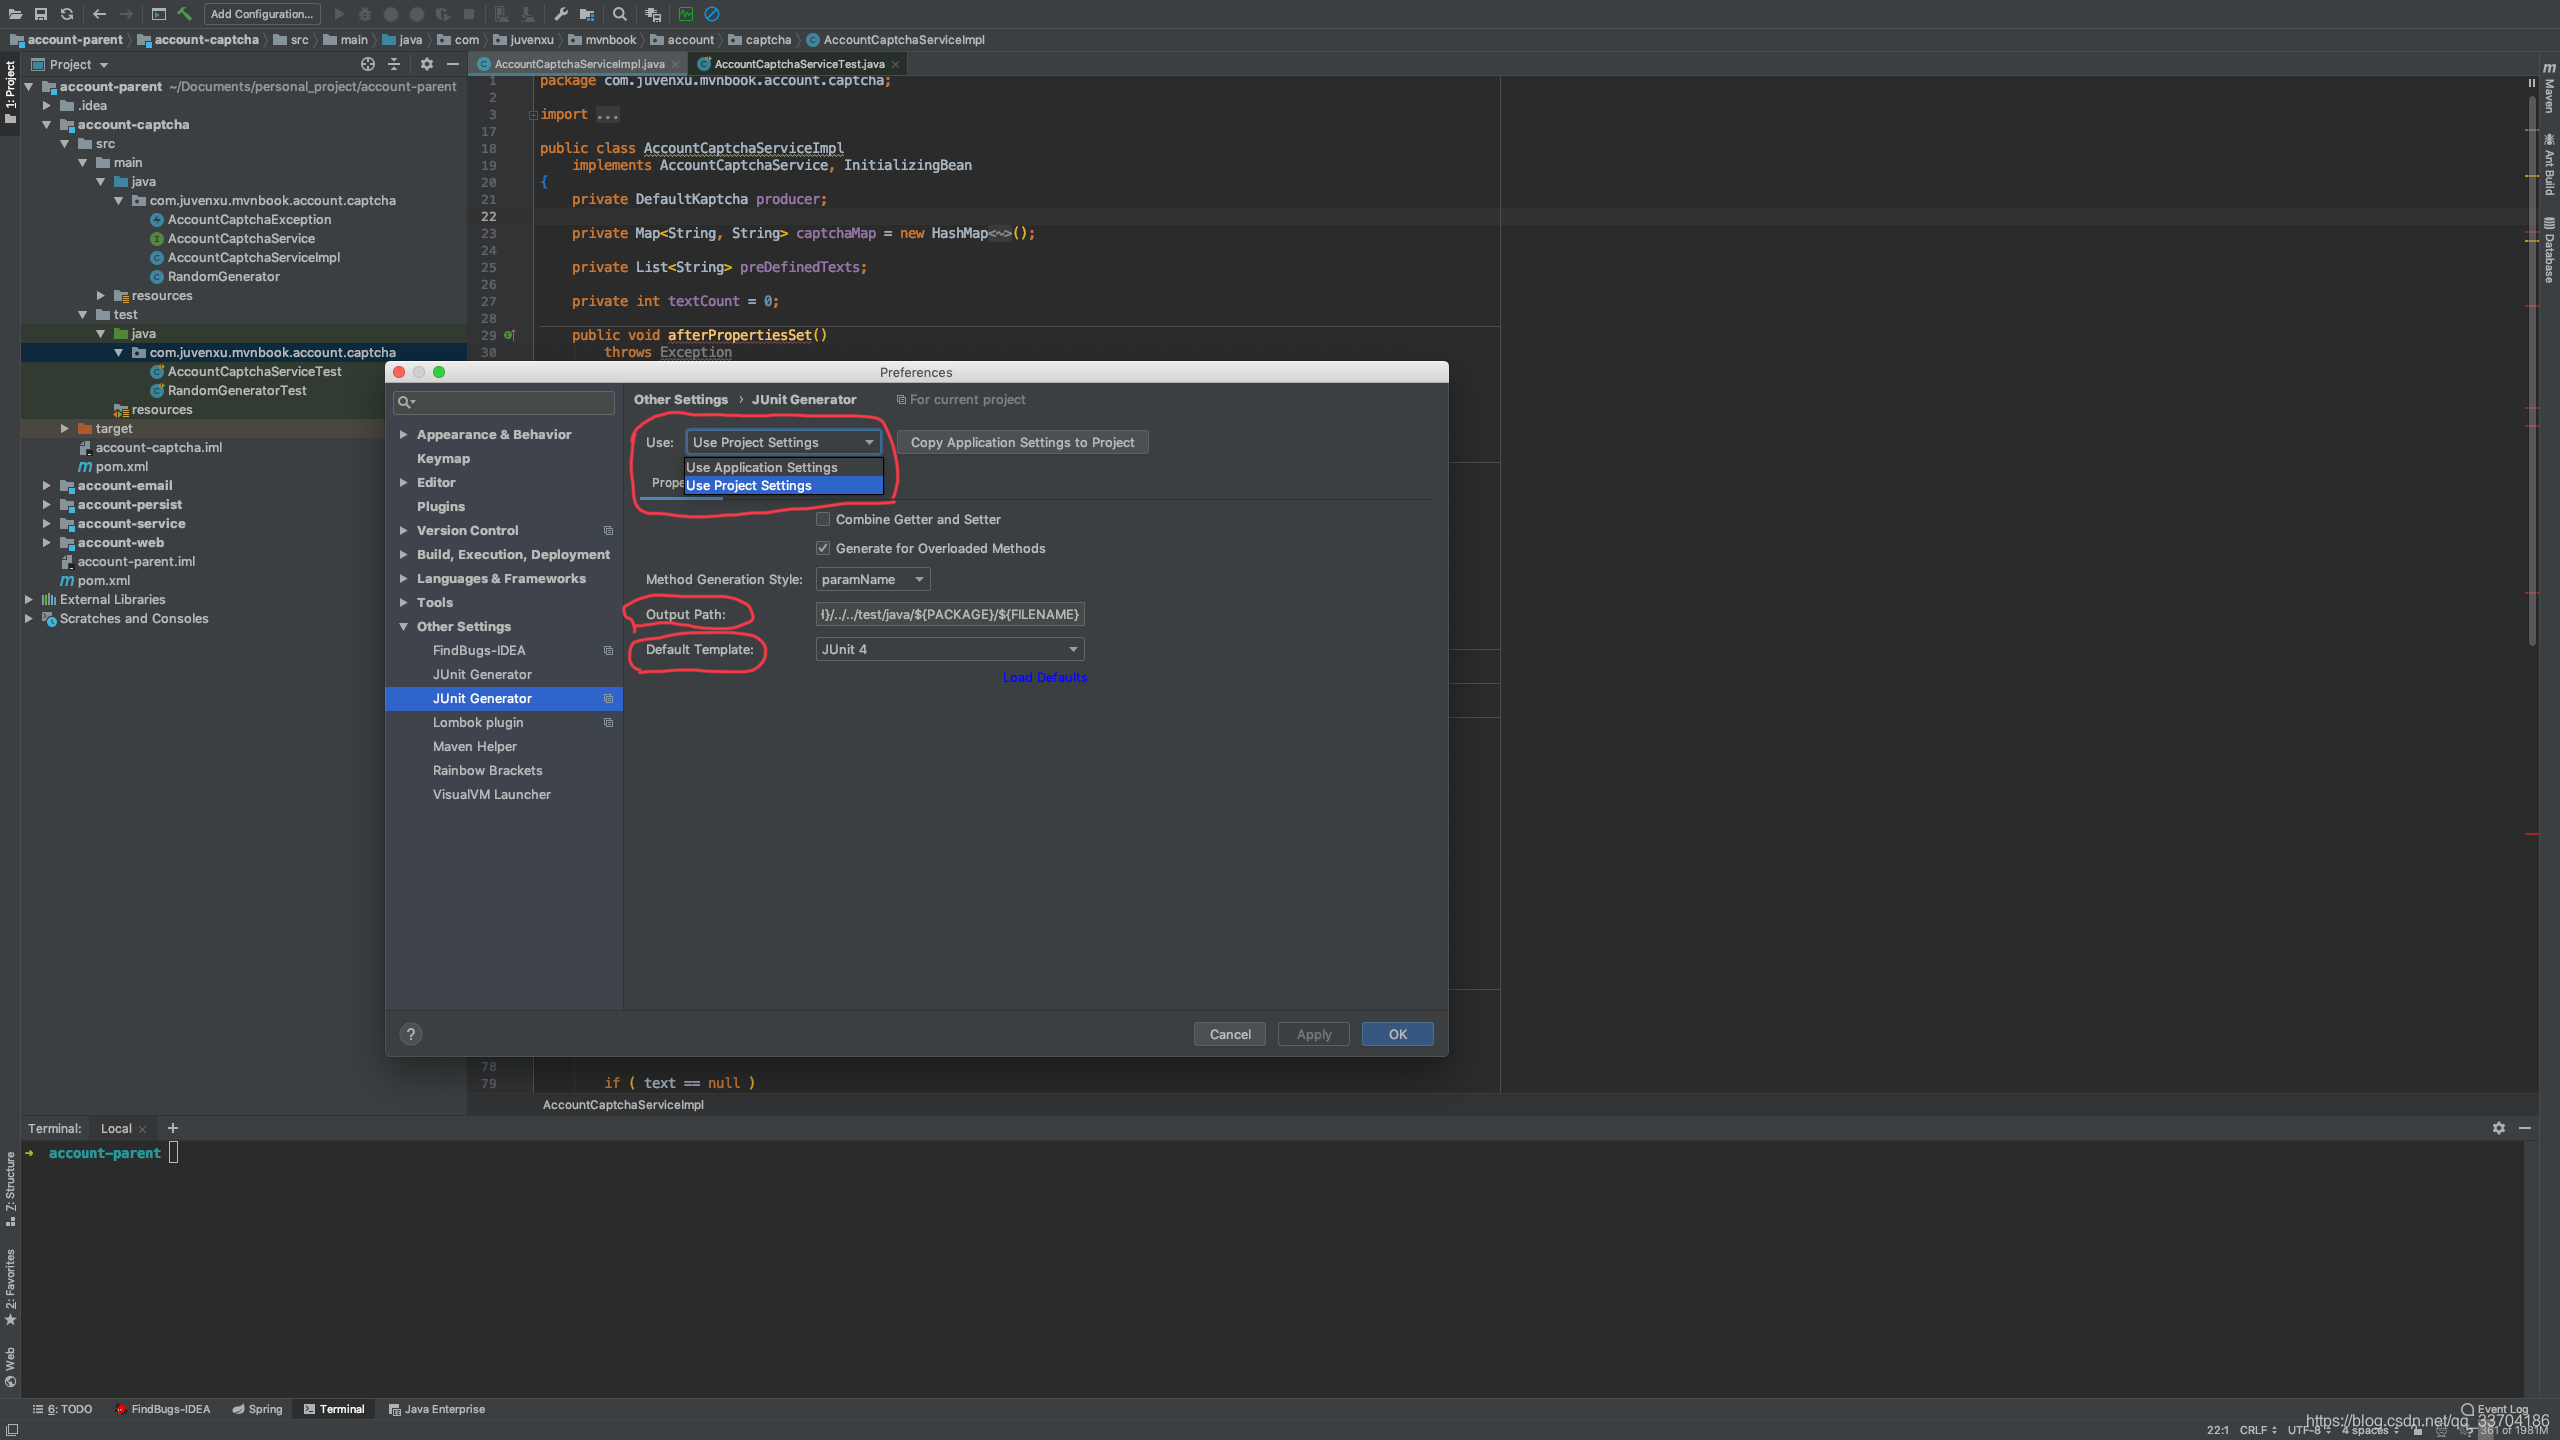This screenshot has height=1440, width=2560.
Task: Select Lombok plugin in settings tree
Action: (478, 722)
